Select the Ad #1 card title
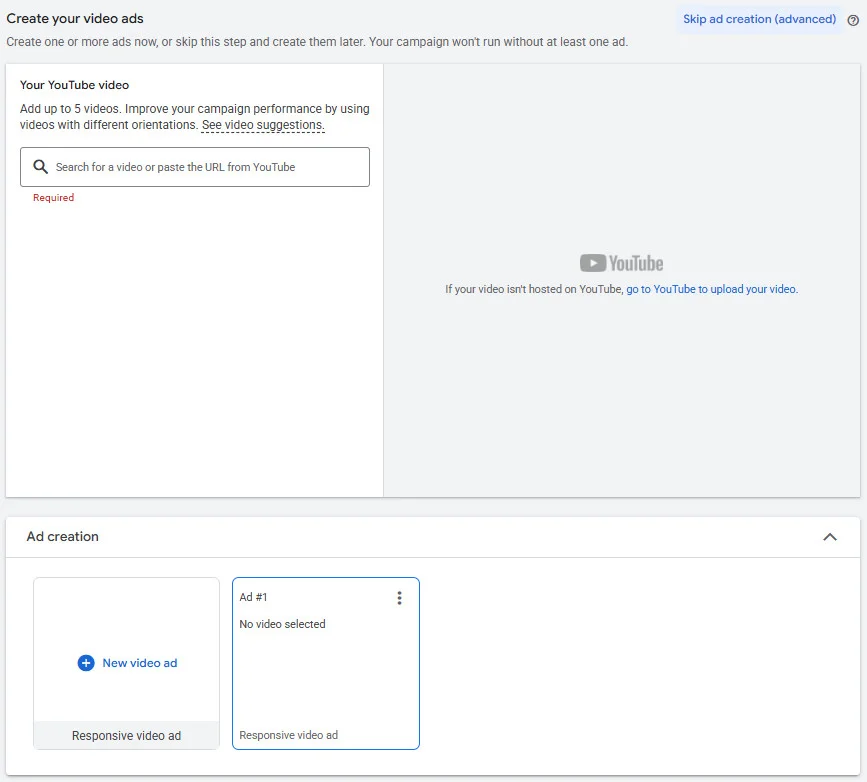This screenshot has width=867, height=782. click(254, 598)
